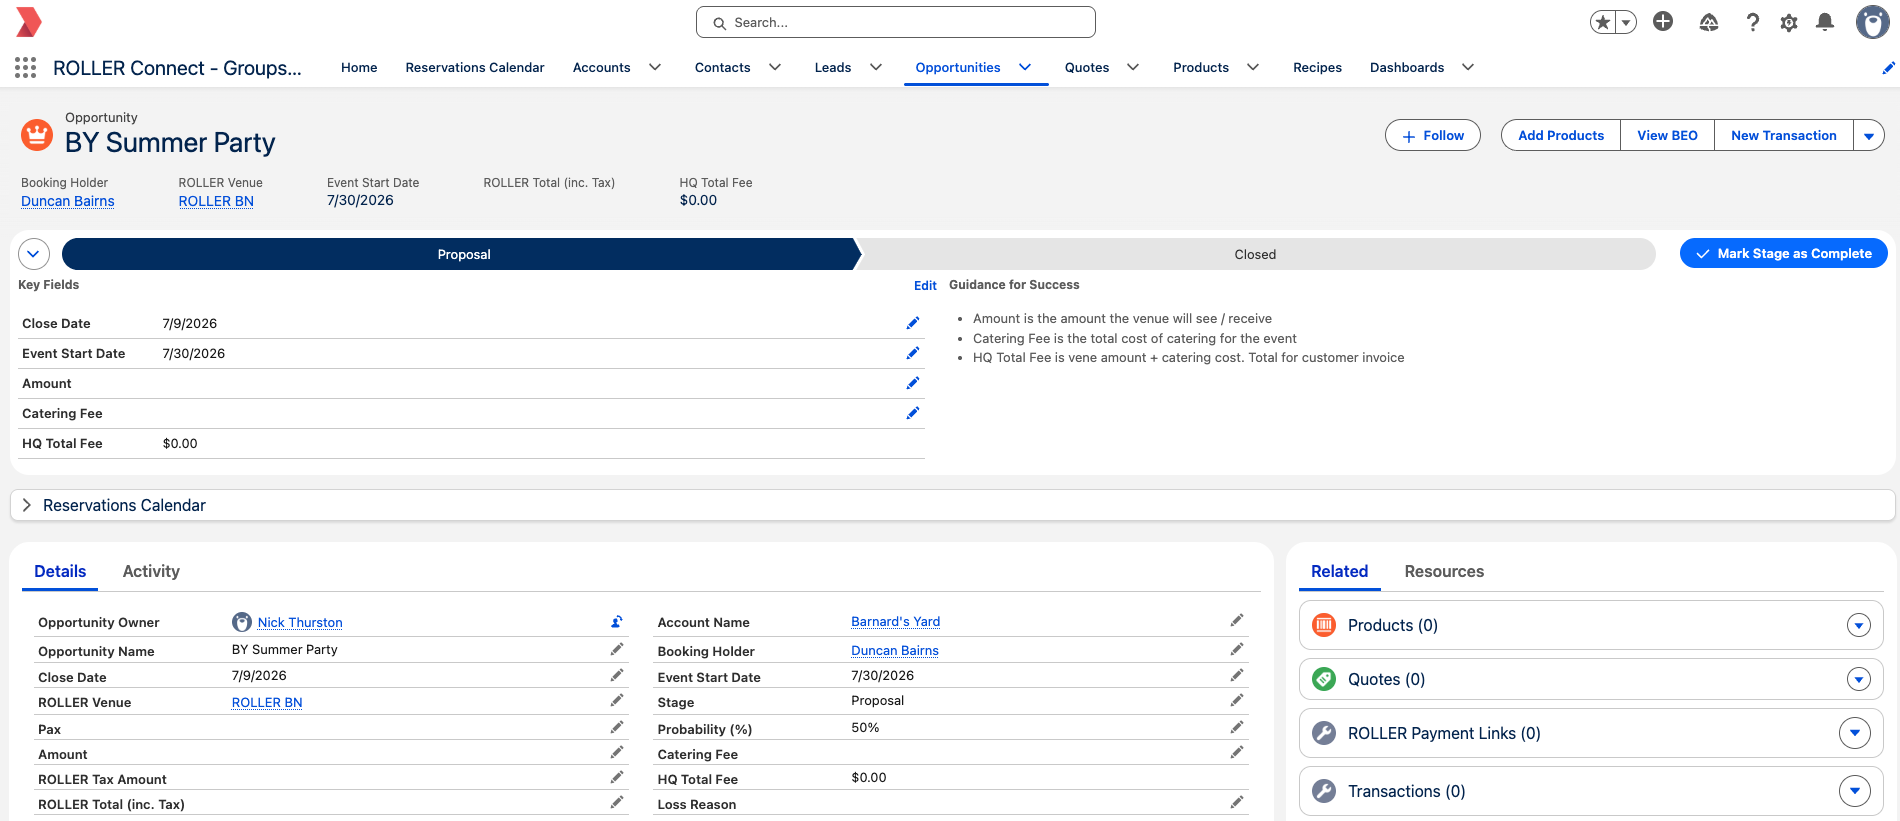Open the global create plus icon
Image resolution: width=1900 pixels, height=821 pixels.
[1663, 22]
